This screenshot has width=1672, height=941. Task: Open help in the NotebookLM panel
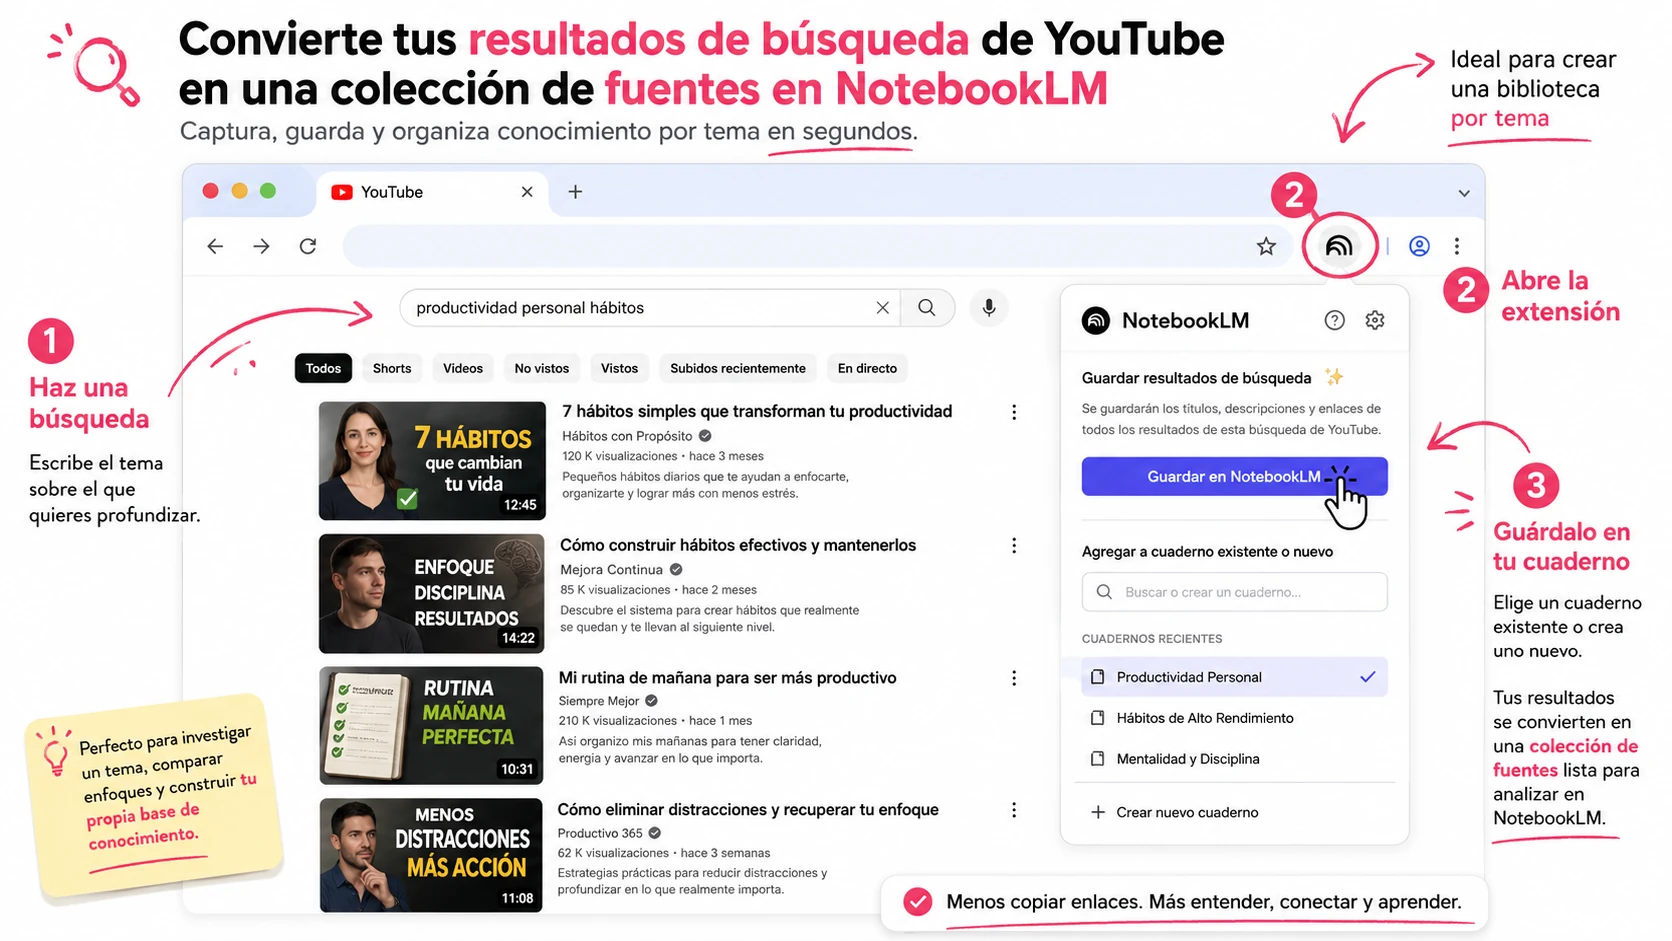coord(1334,320)
